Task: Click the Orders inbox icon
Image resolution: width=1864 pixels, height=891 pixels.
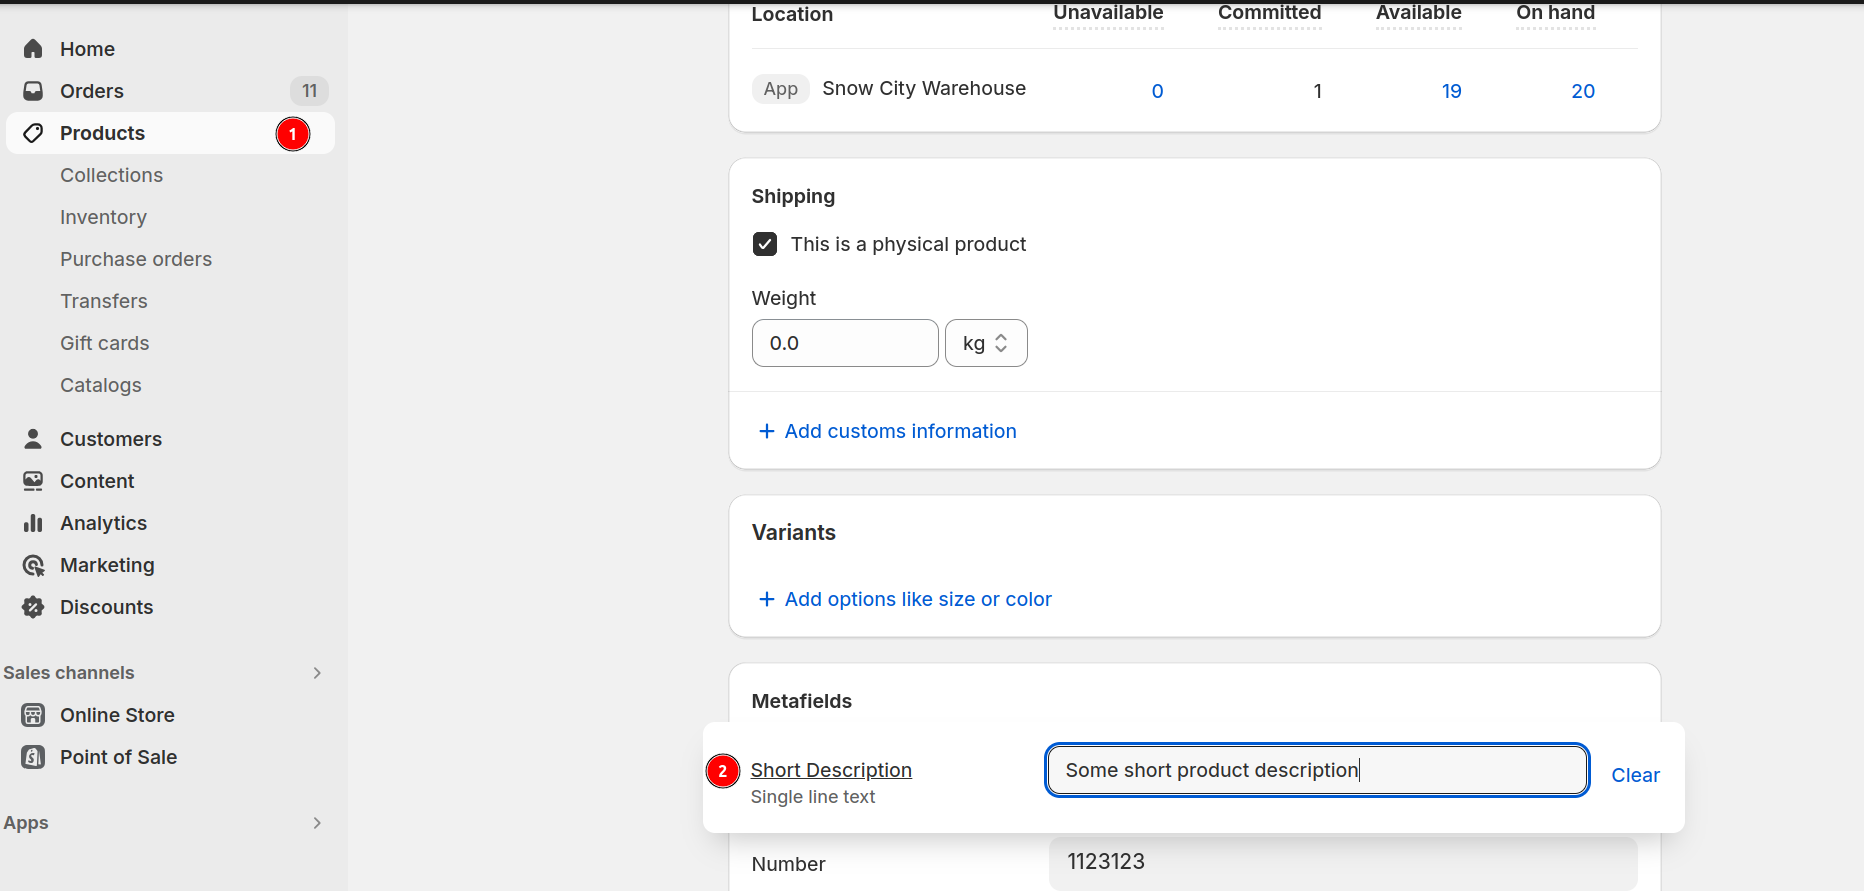Action: tap(33, 91)
